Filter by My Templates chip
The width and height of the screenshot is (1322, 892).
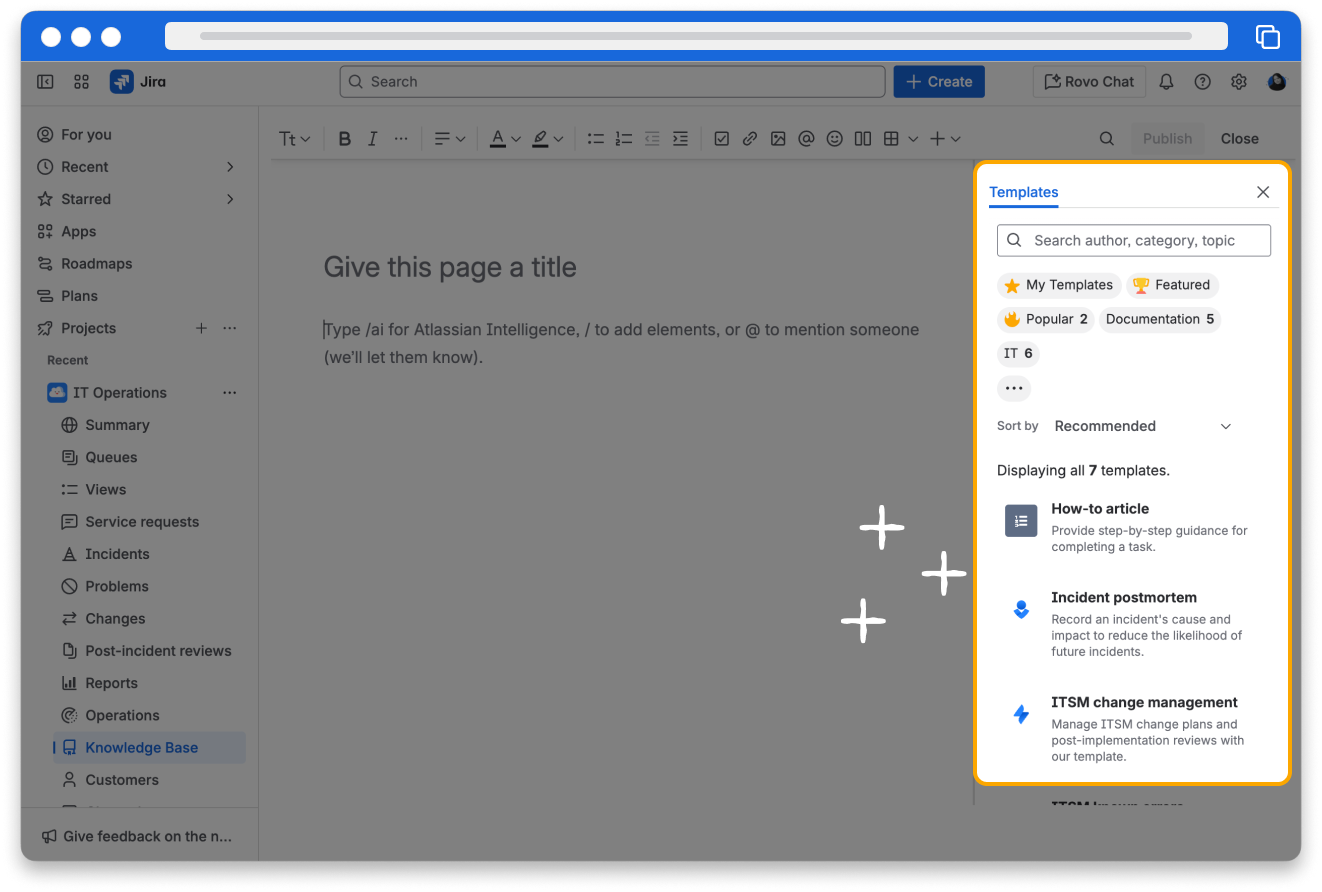coord(1059,285)
